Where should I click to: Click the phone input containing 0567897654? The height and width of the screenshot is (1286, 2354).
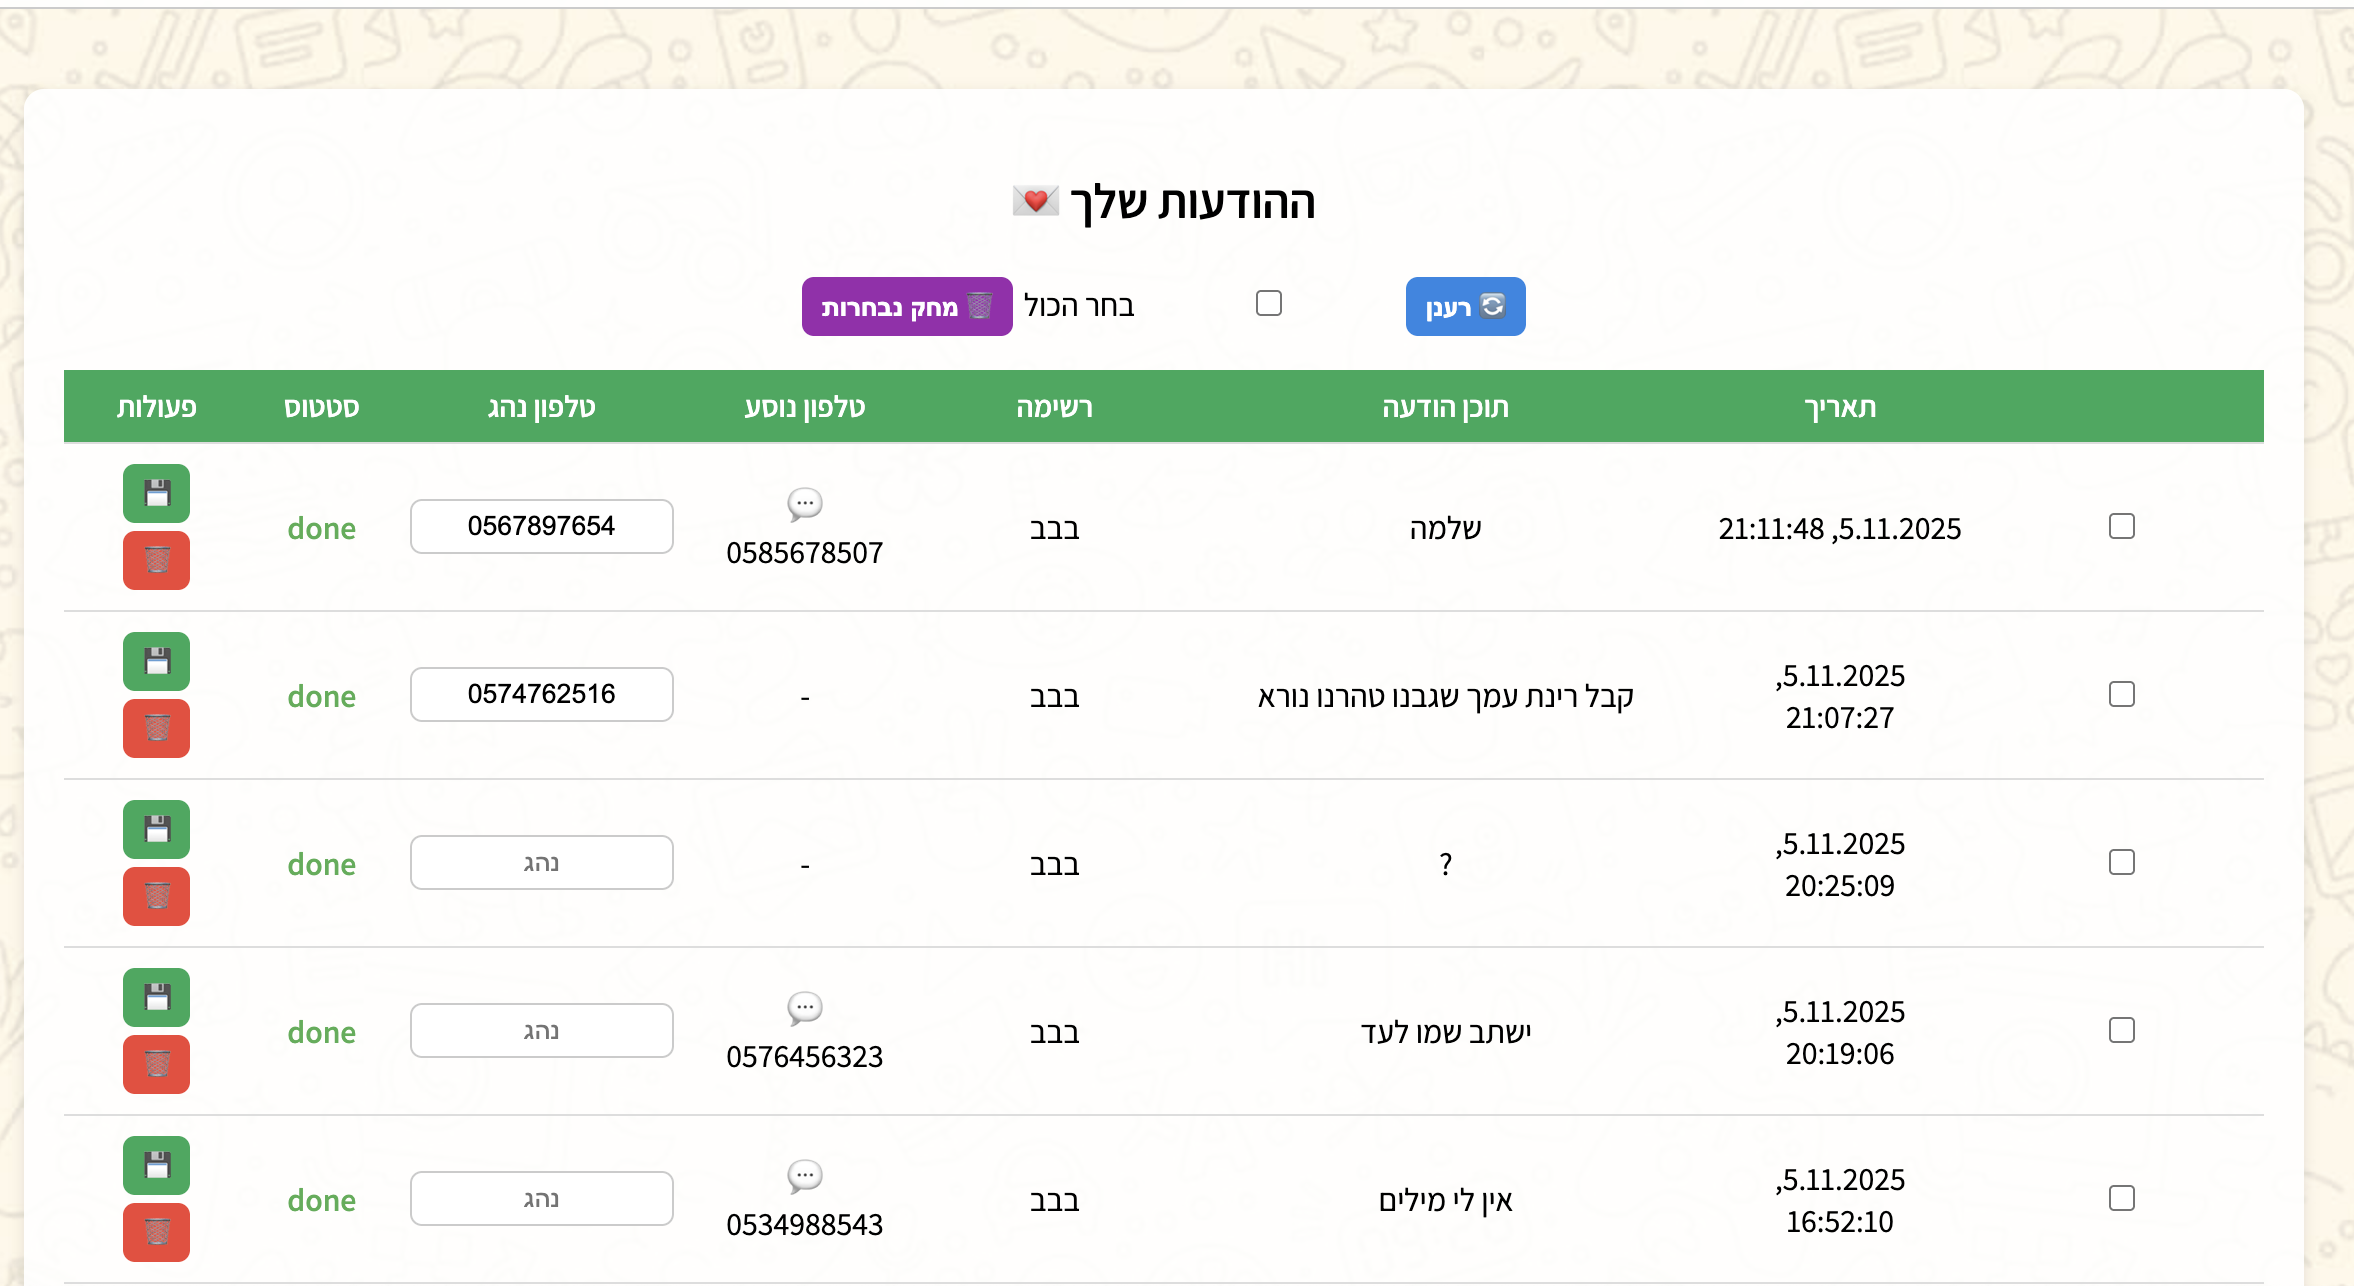tap(541, 526)
